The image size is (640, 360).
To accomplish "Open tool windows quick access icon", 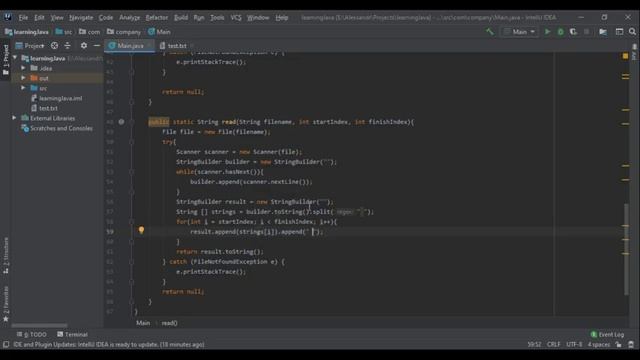I will 6,345.
